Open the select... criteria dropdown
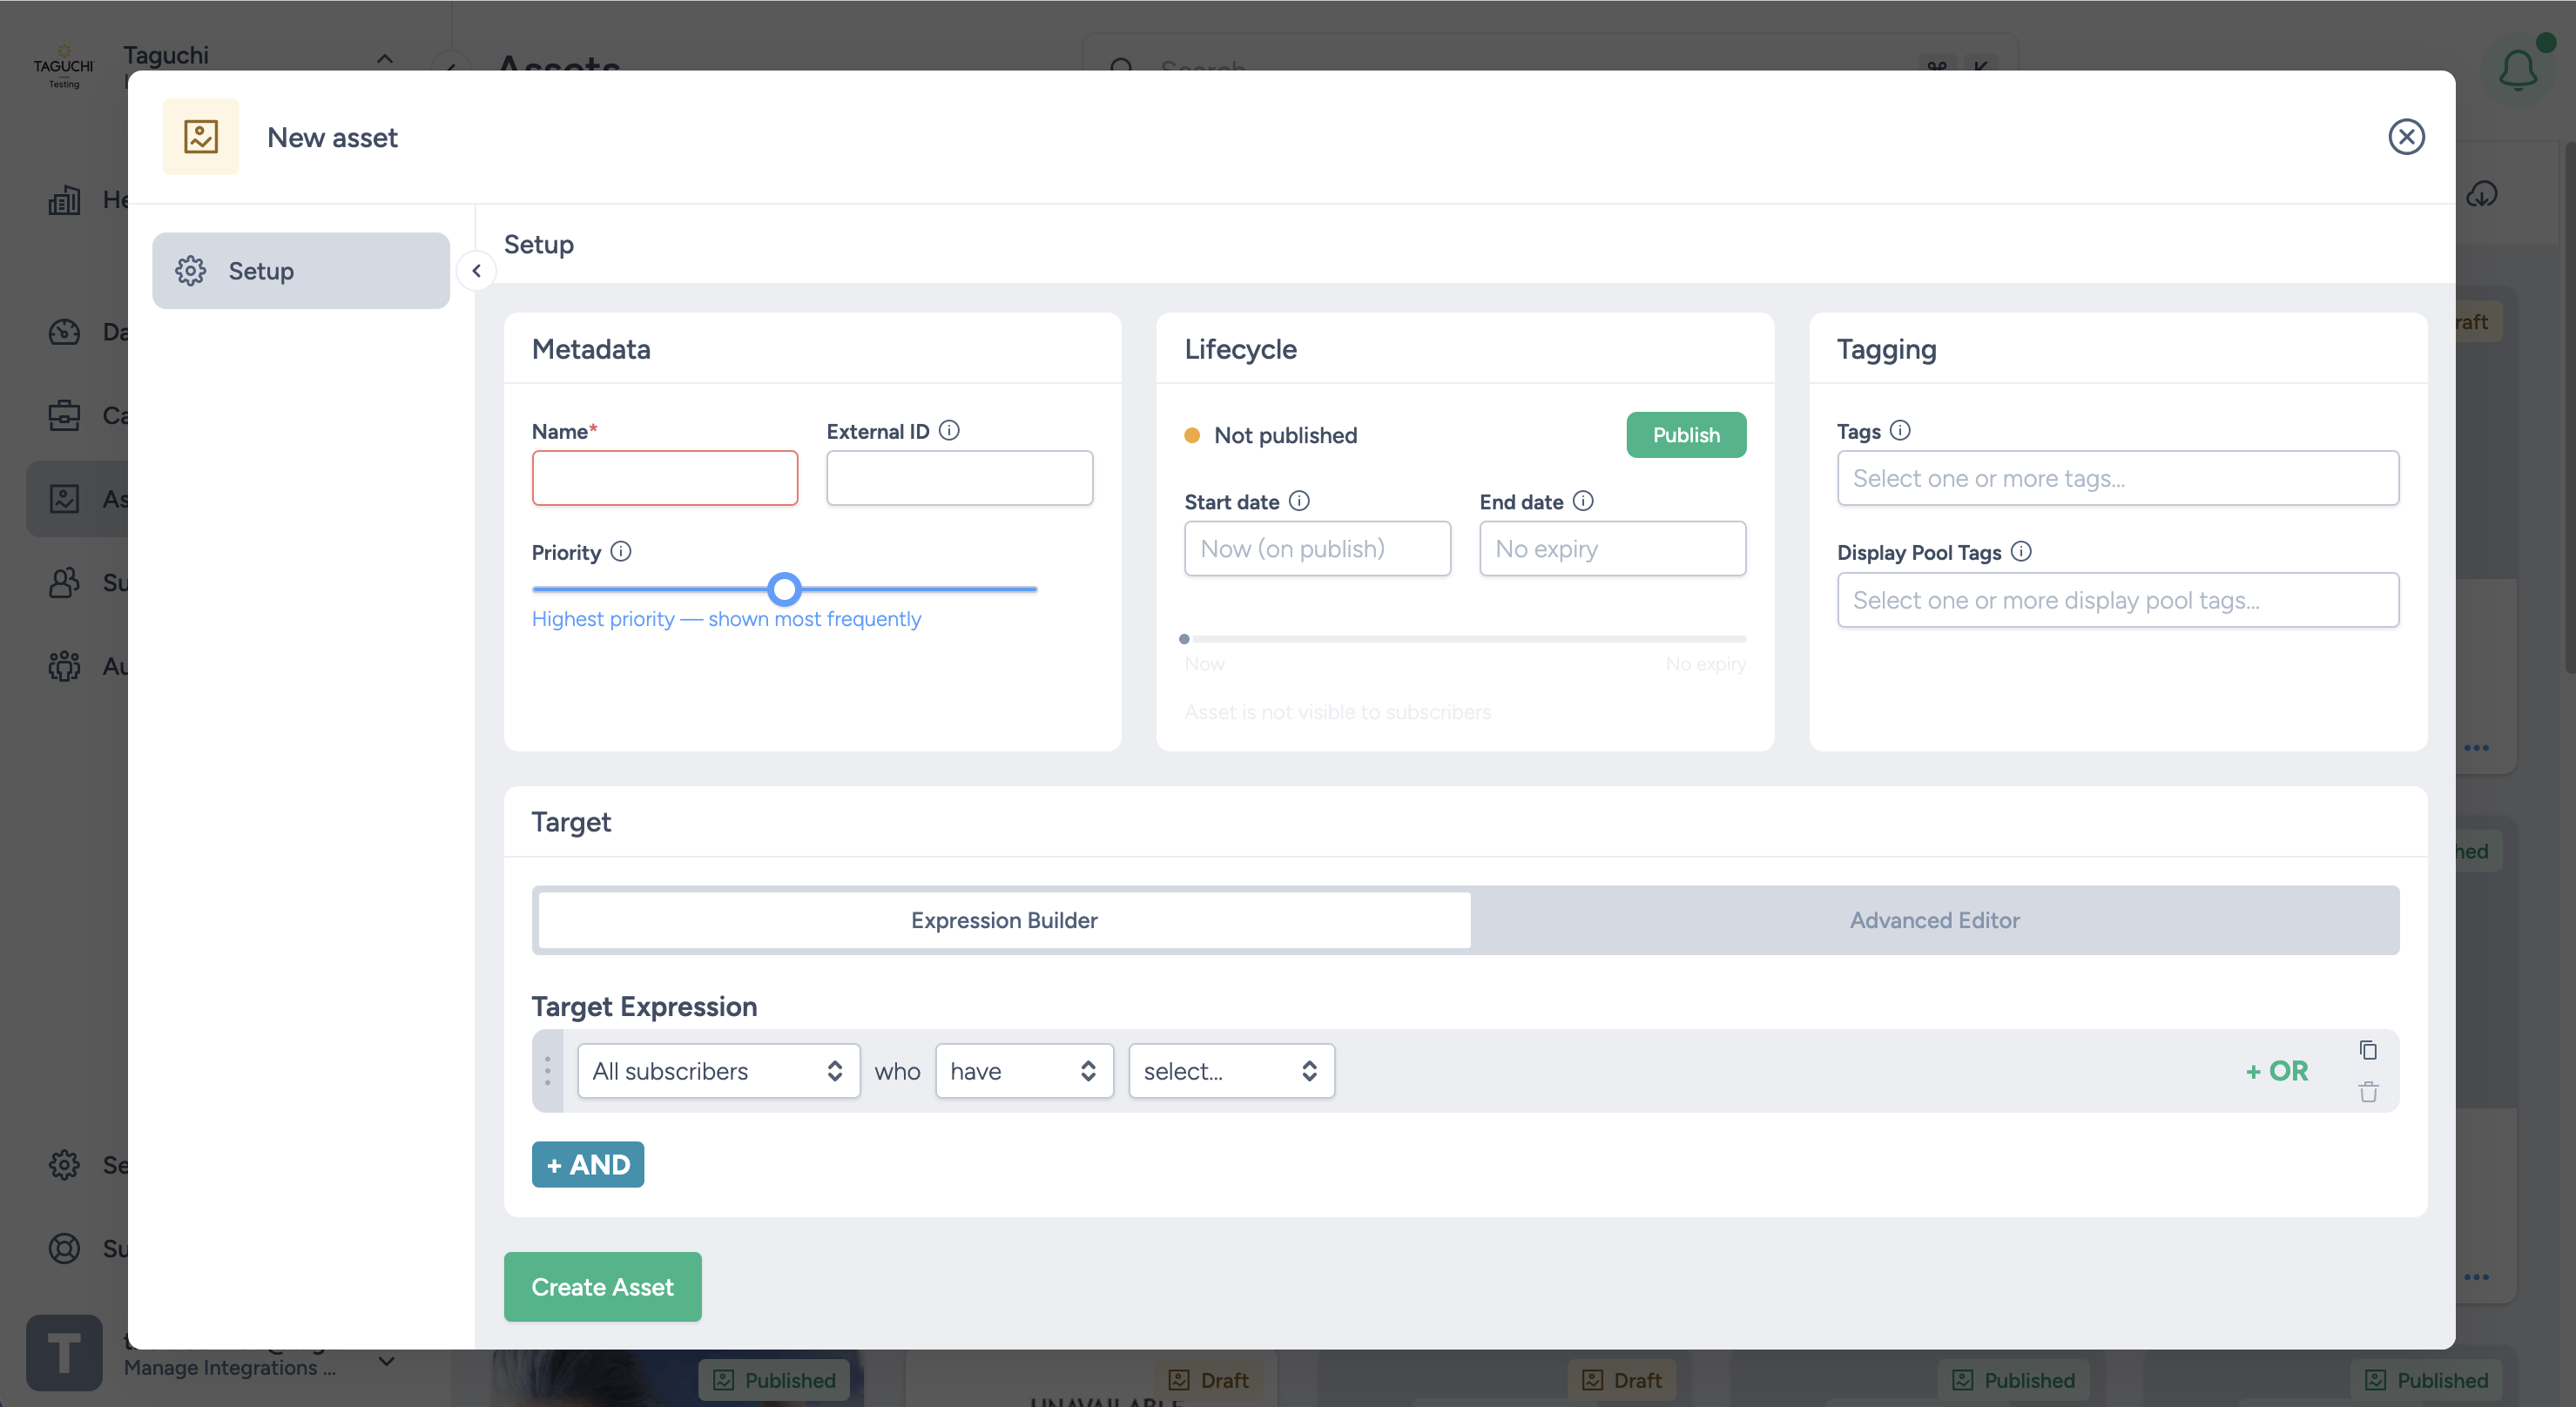Screen dimensions: 2576x1407 1232,1071
